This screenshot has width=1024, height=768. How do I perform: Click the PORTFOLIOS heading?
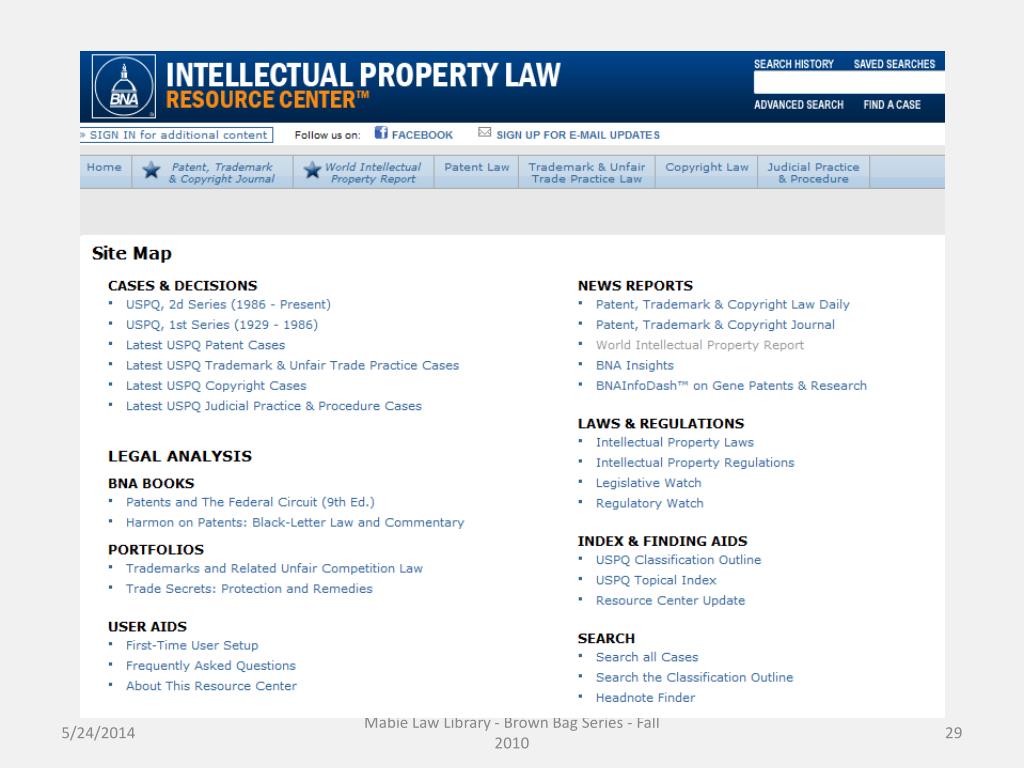pyautogui.click(x=155, y=549)
